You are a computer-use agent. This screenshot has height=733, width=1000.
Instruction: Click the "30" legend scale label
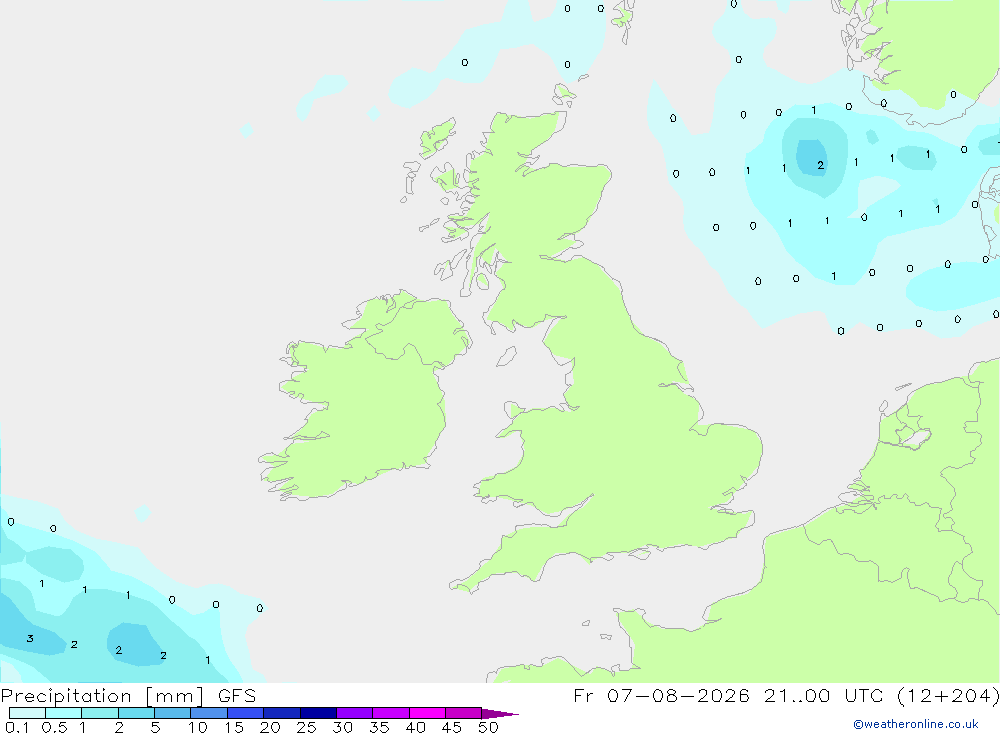pos(342,727)
